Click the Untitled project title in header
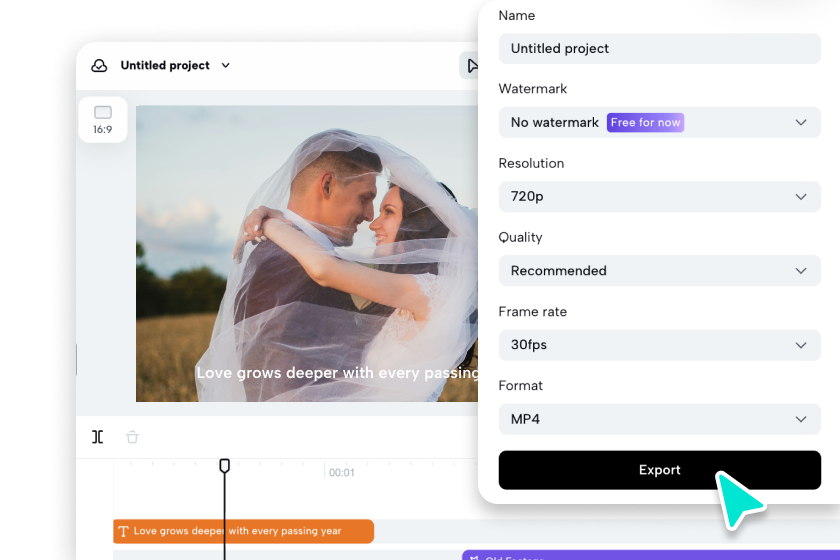This screenshot has height=560, width=840. coord(165,66)
